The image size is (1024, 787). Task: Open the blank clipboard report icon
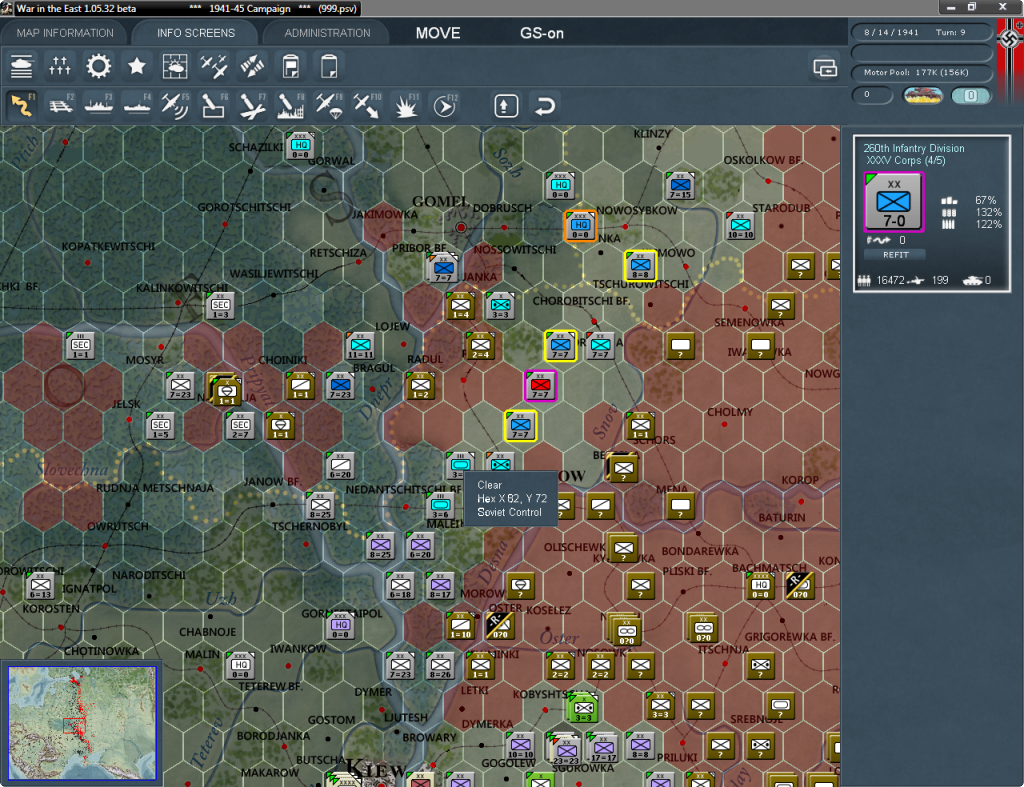pyautogui.click(x=329, y=66)
